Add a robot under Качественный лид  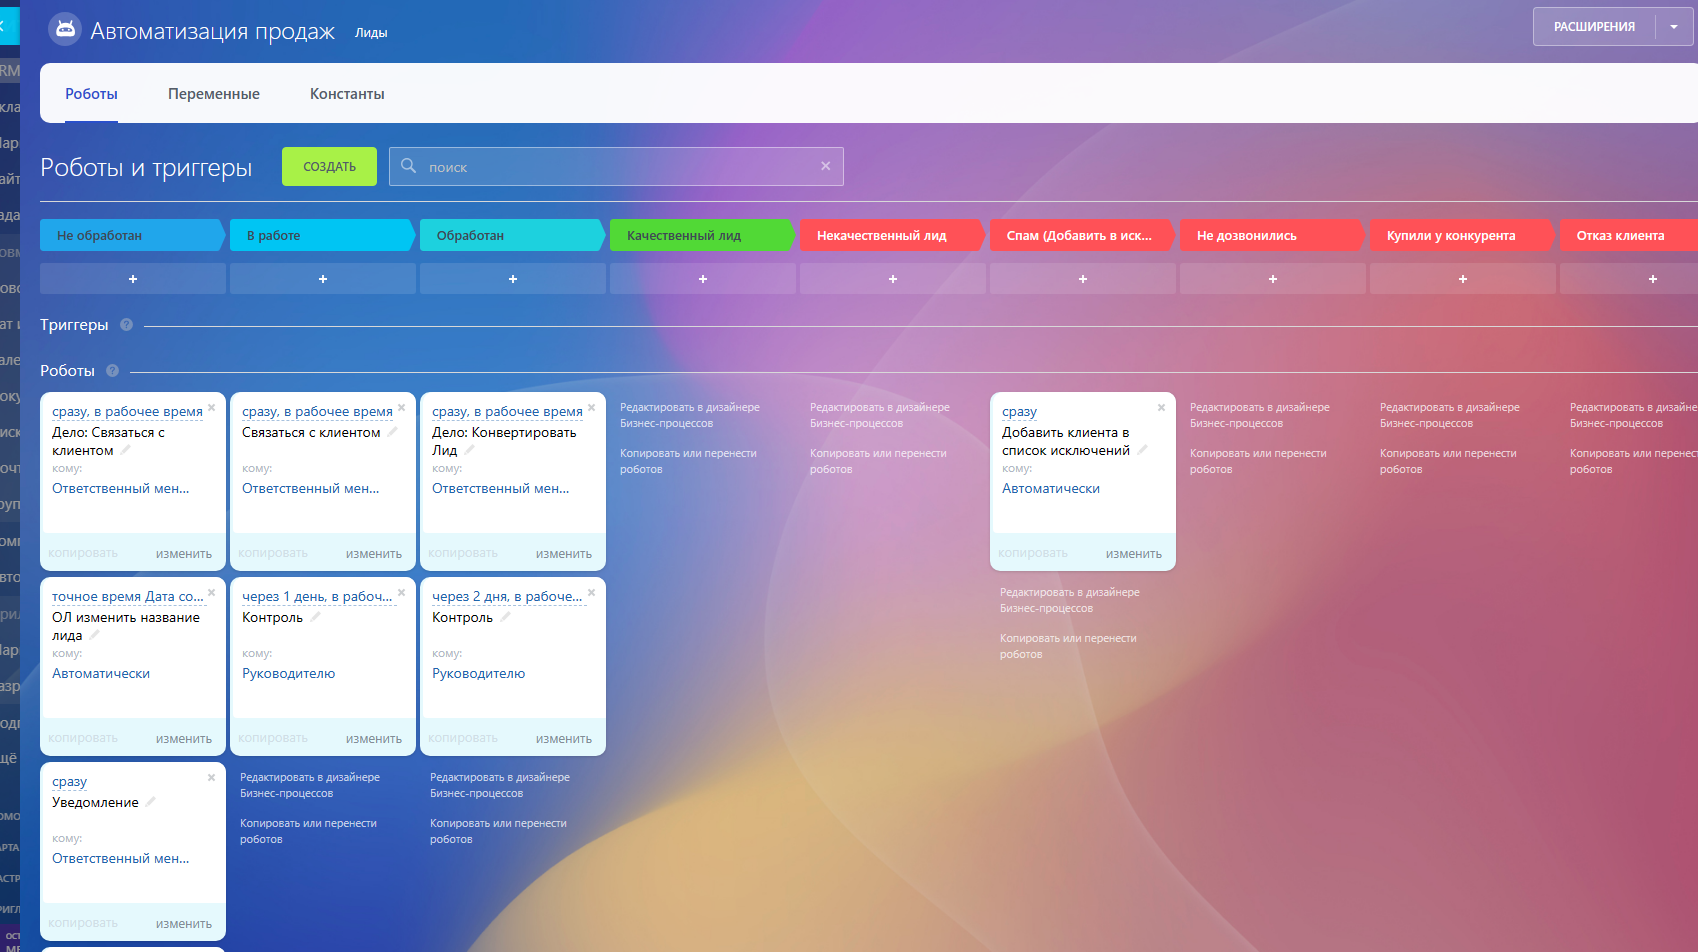click(703, 279)
